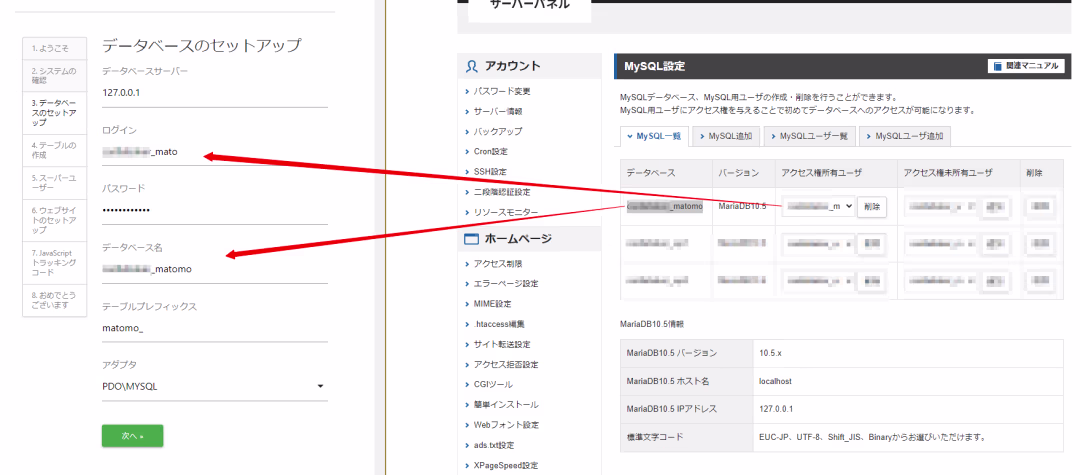Open the XPageSpeed設定 link
The image size is (1080, 475).
(506, 465)
